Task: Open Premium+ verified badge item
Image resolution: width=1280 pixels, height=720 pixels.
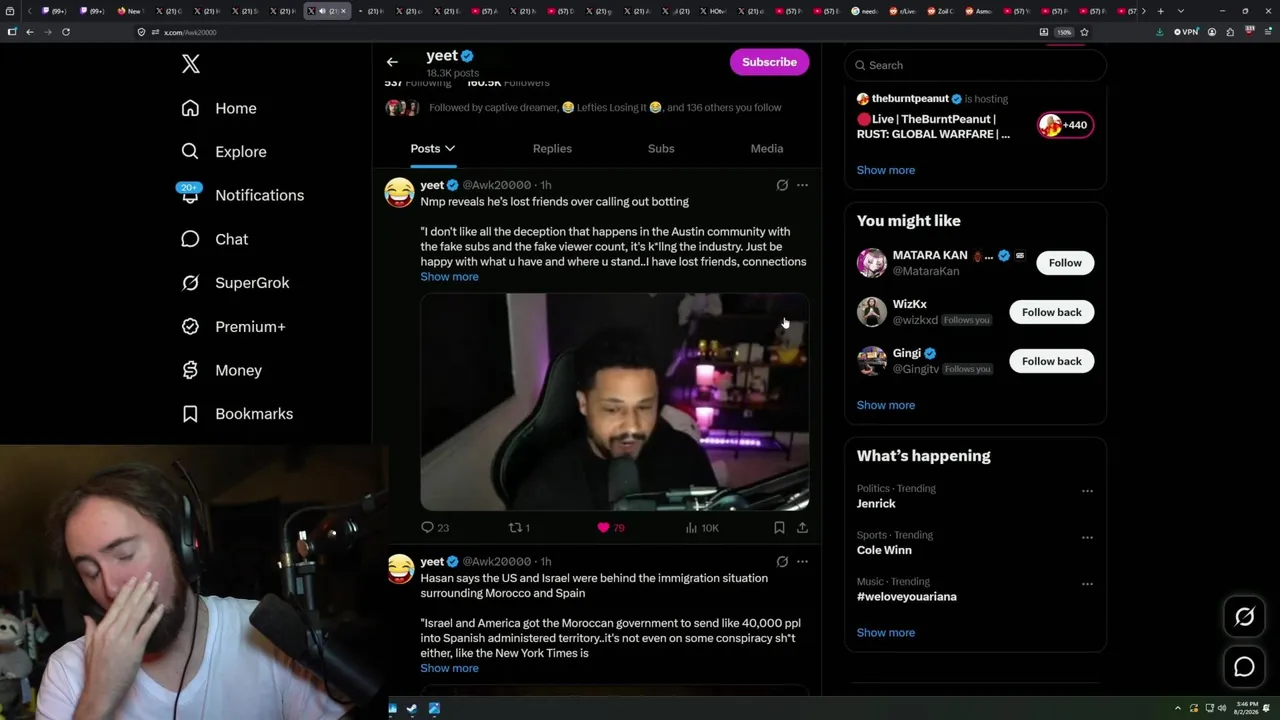Action: coord(233,326)
